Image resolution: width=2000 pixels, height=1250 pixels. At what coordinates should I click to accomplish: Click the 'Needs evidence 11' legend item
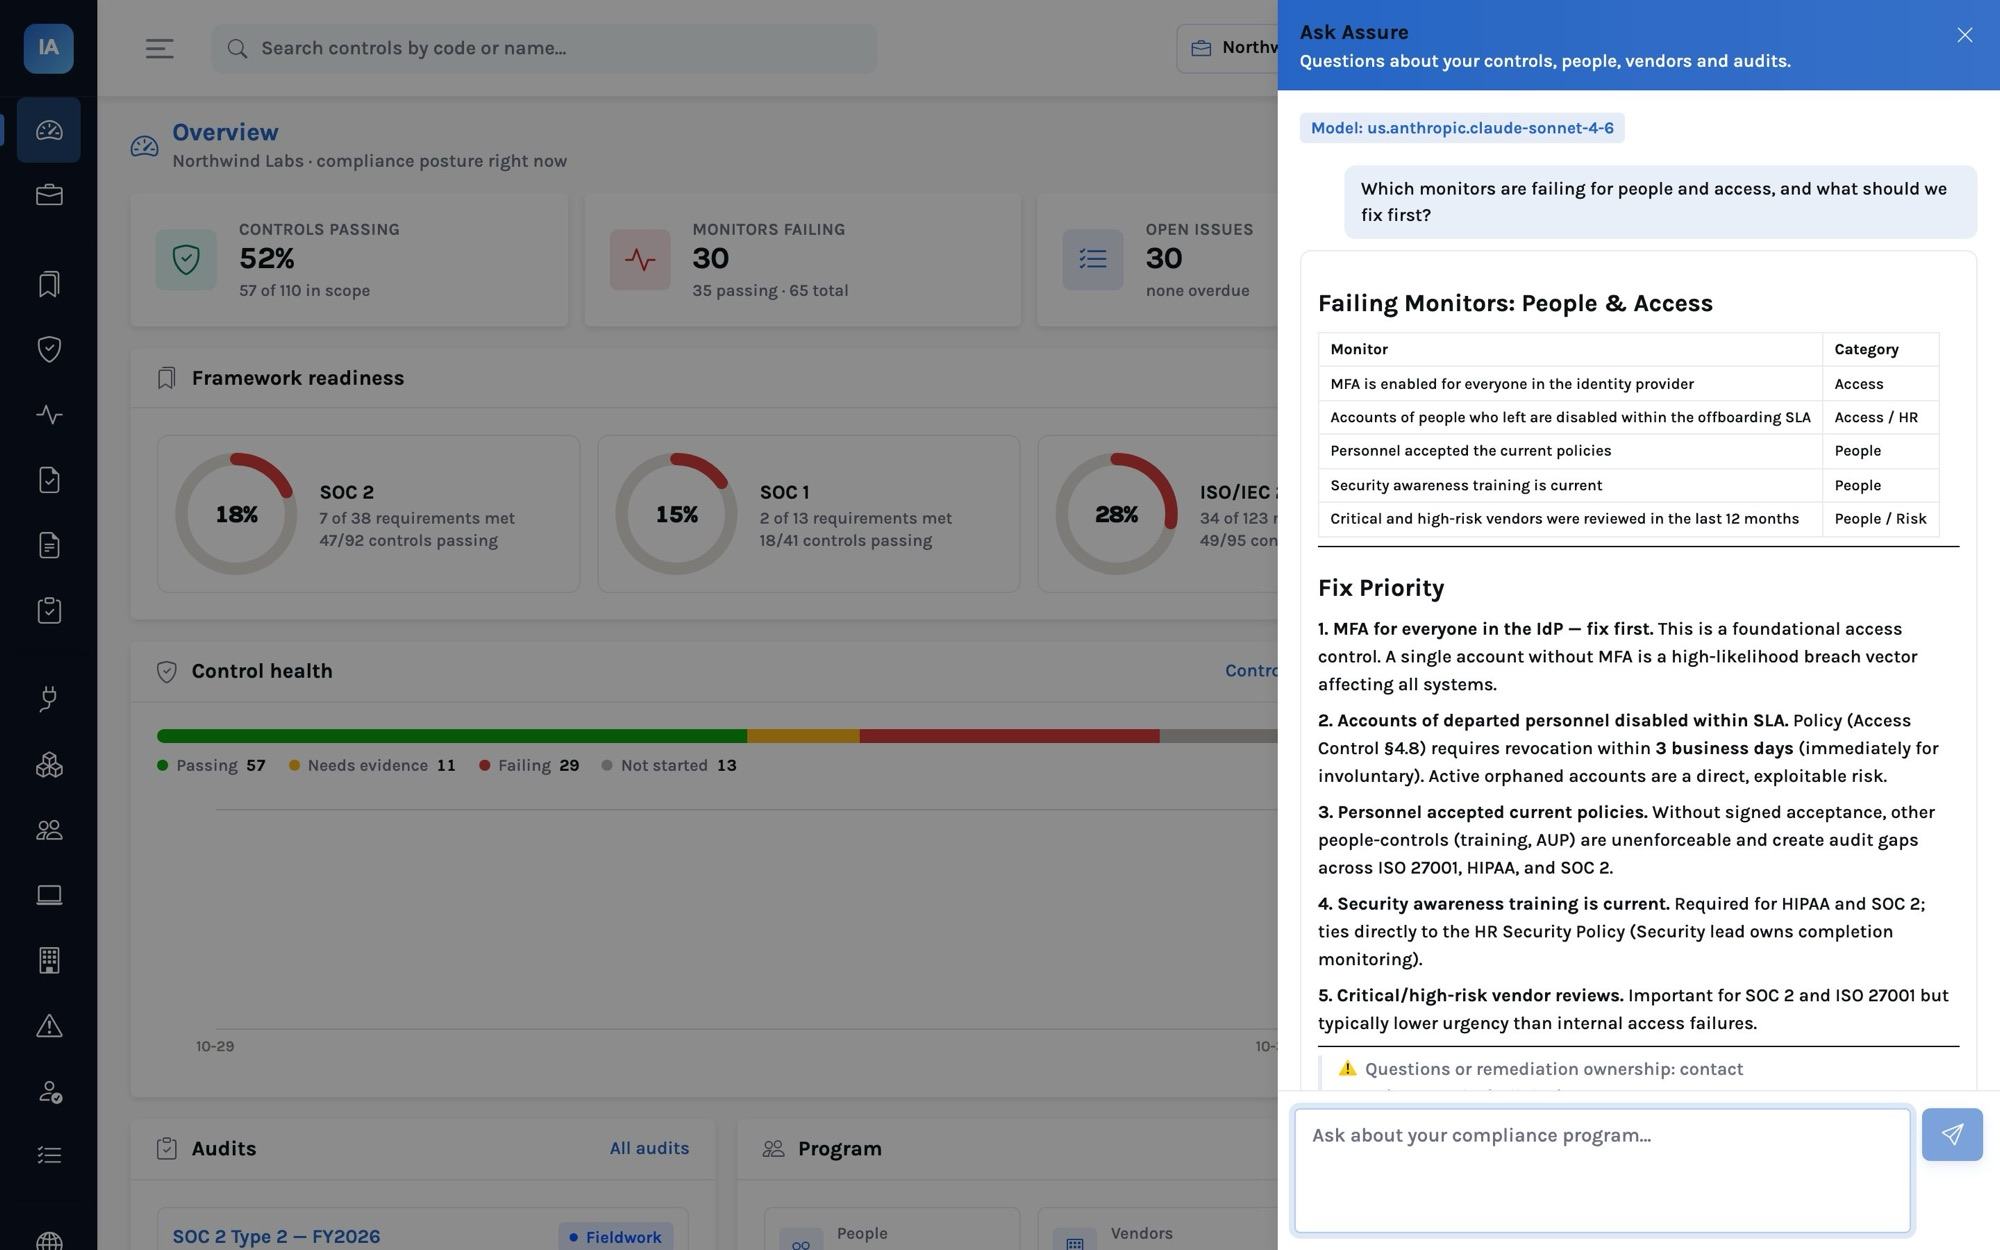pyautogui.click(x=372, y=765)
